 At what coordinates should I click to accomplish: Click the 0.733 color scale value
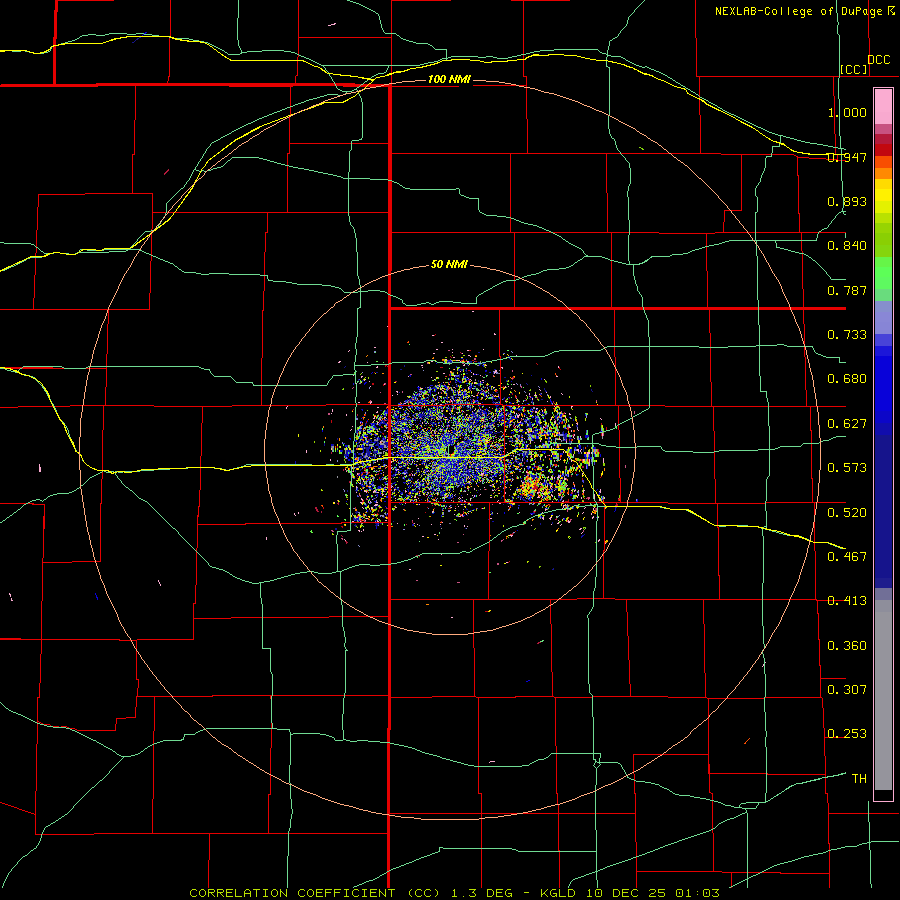[x=847, y=335]
